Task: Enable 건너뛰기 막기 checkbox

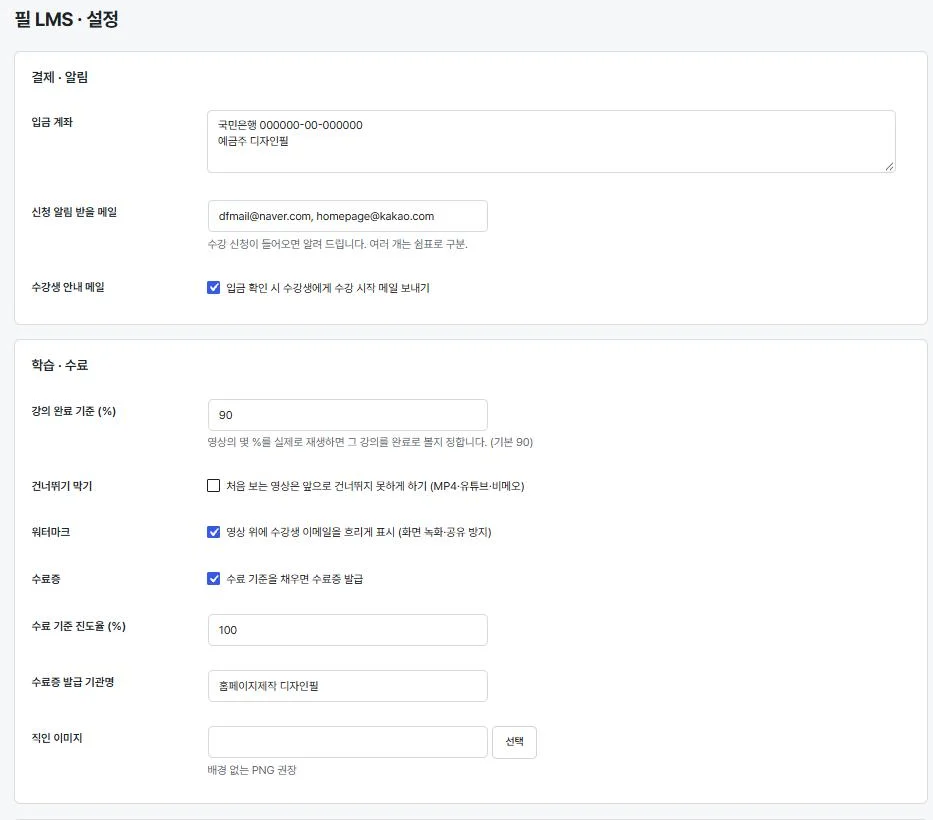Action: [x=214, y=486]
